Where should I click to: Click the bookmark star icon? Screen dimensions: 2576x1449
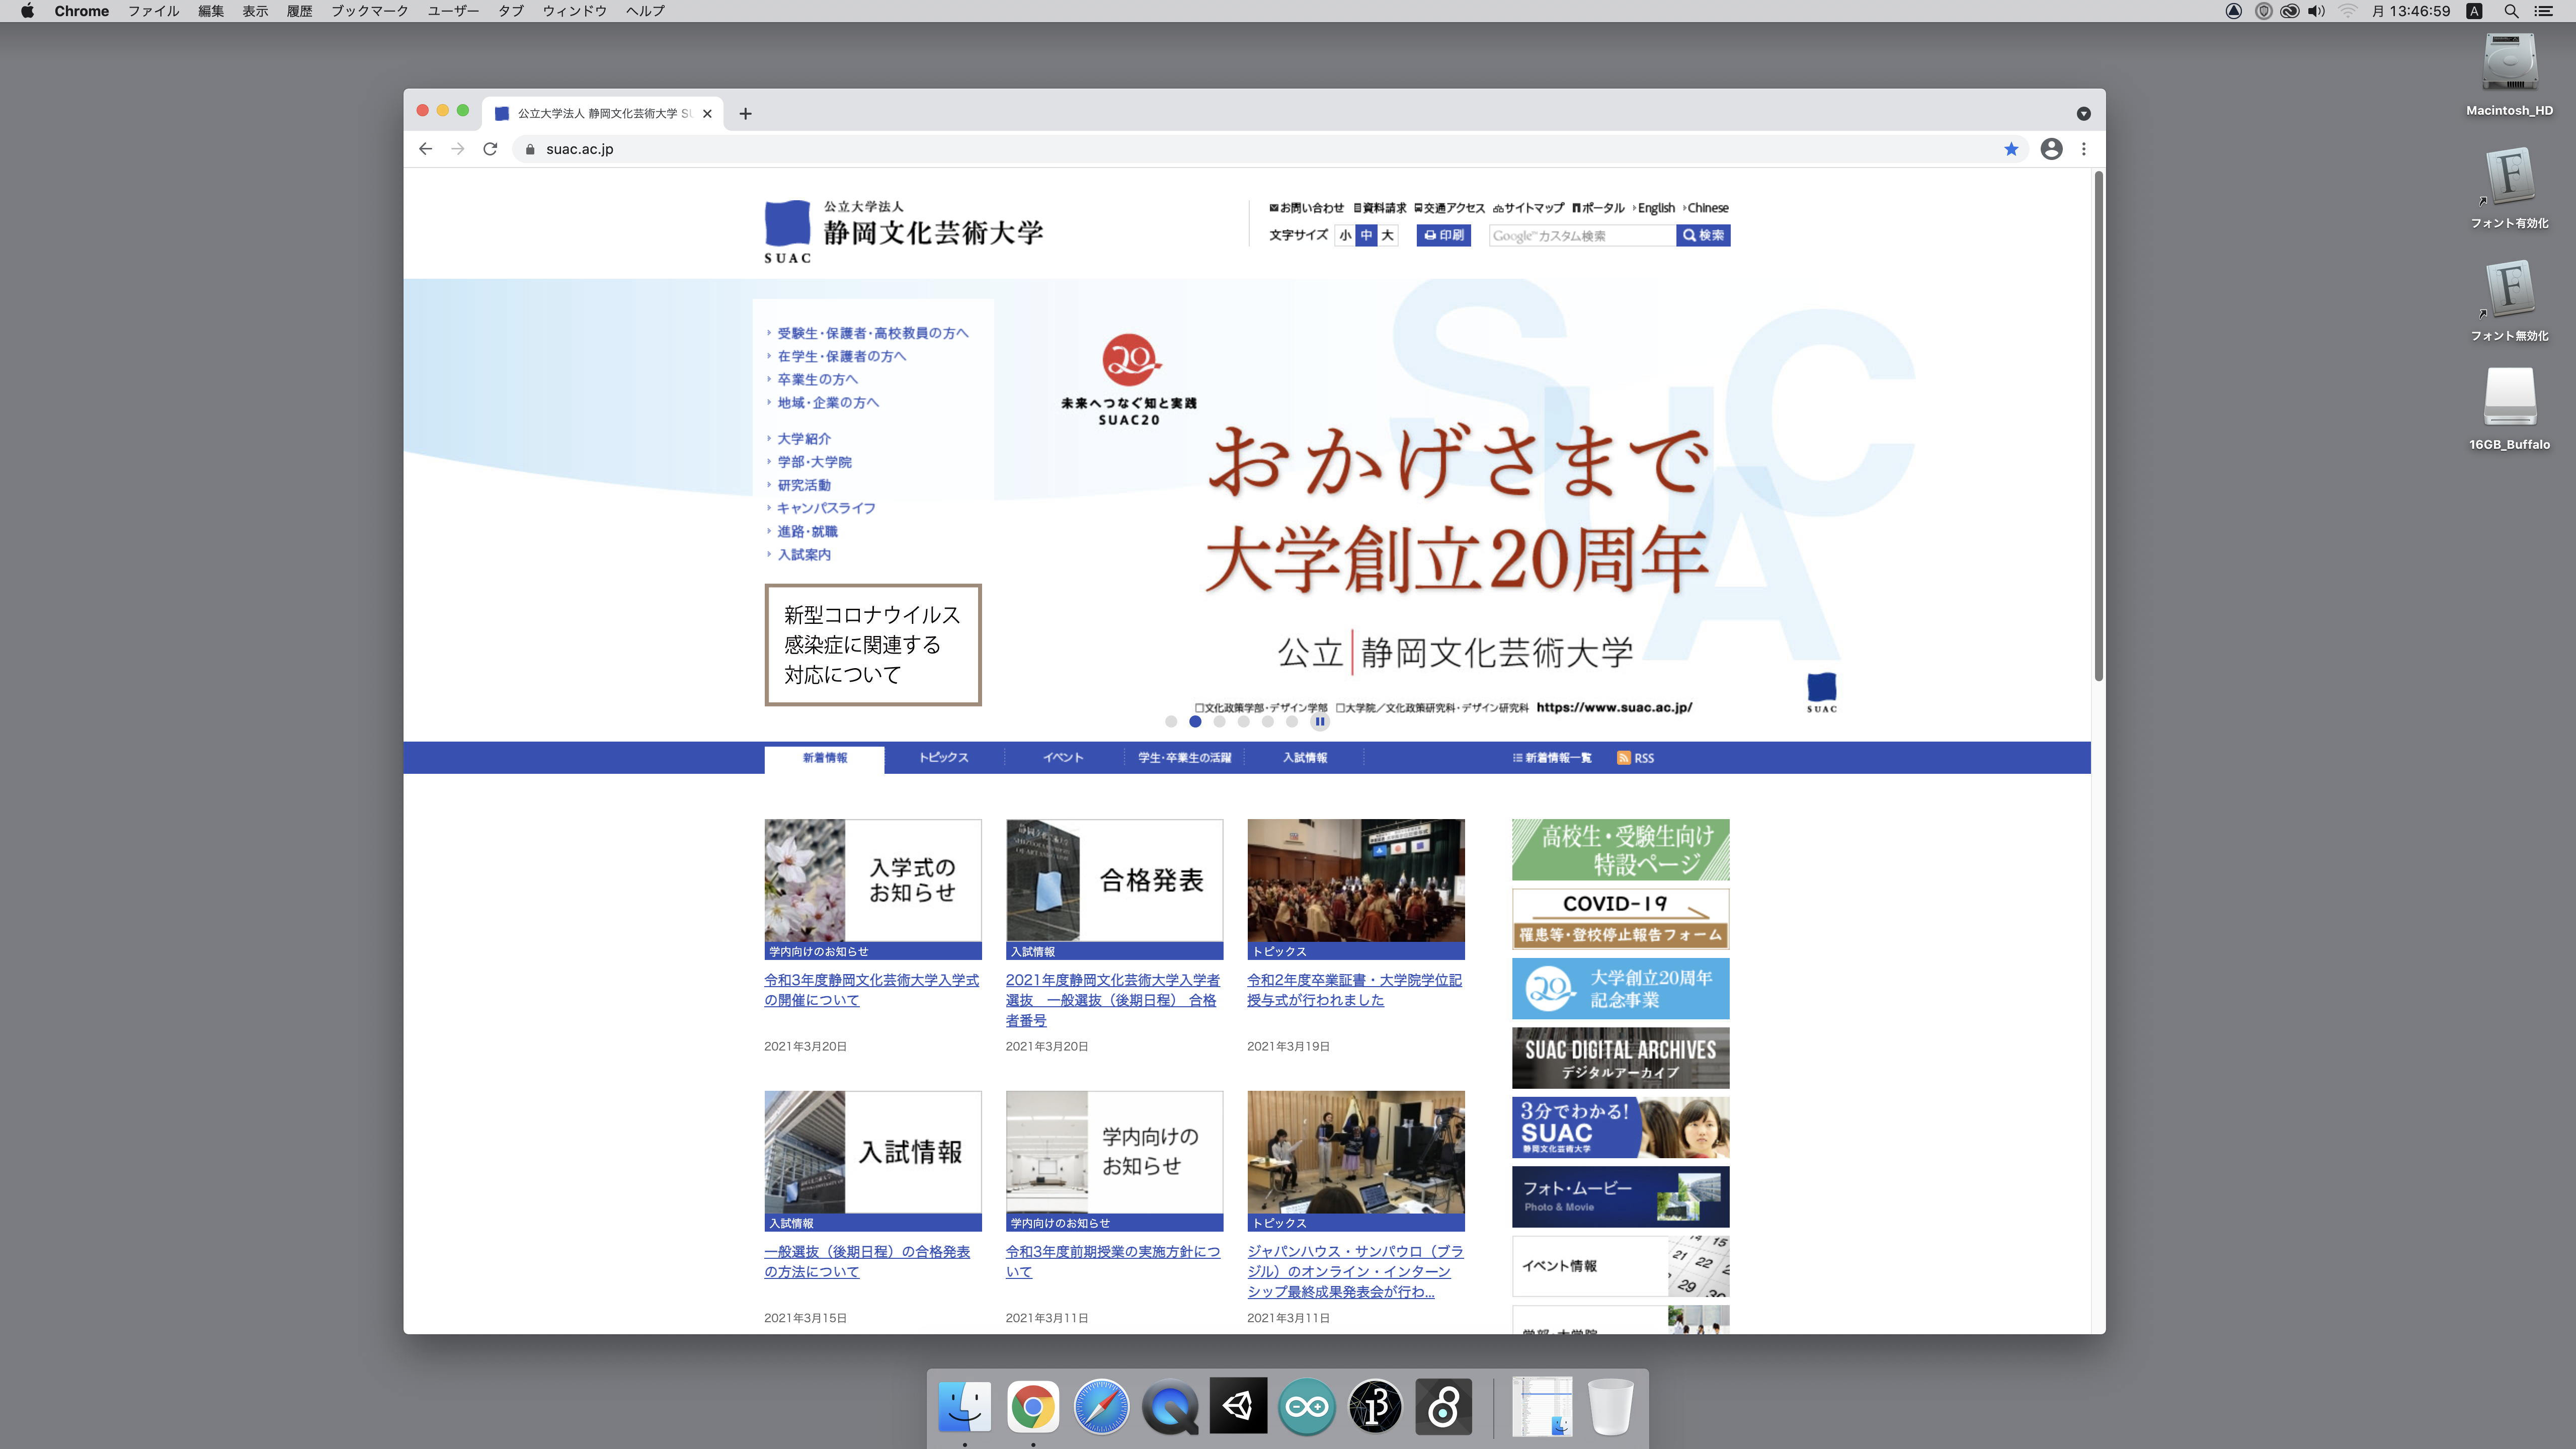2011,149
